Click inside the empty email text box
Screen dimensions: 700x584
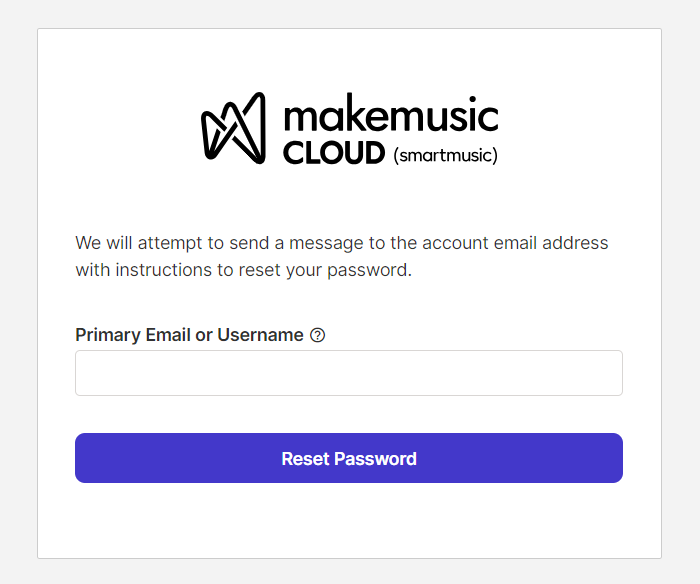click(349, 373)
